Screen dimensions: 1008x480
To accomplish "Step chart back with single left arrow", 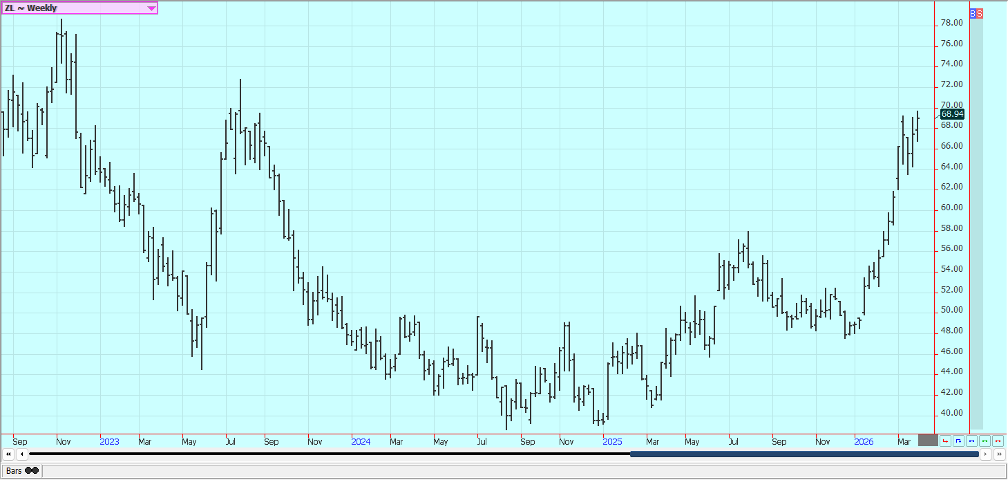I will (21, 454).
